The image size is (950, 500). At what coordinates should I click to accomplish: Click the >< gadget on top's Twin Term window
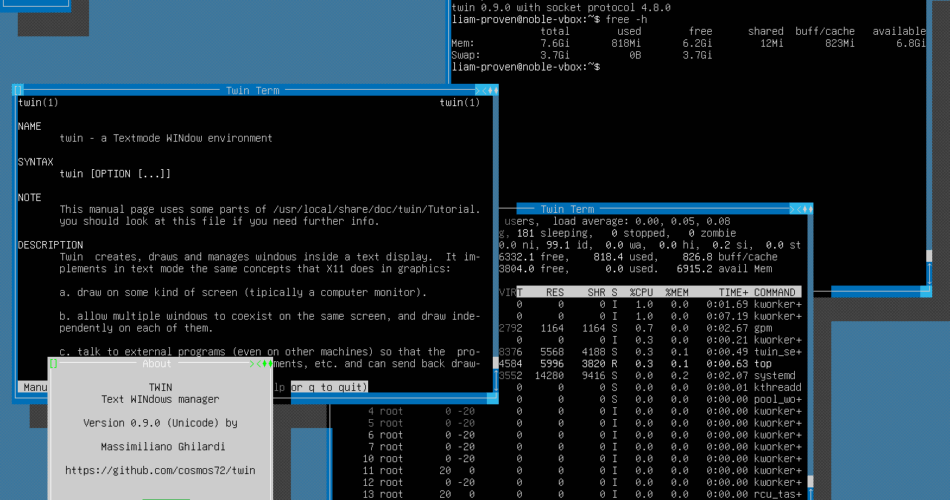tap(794, 209)
